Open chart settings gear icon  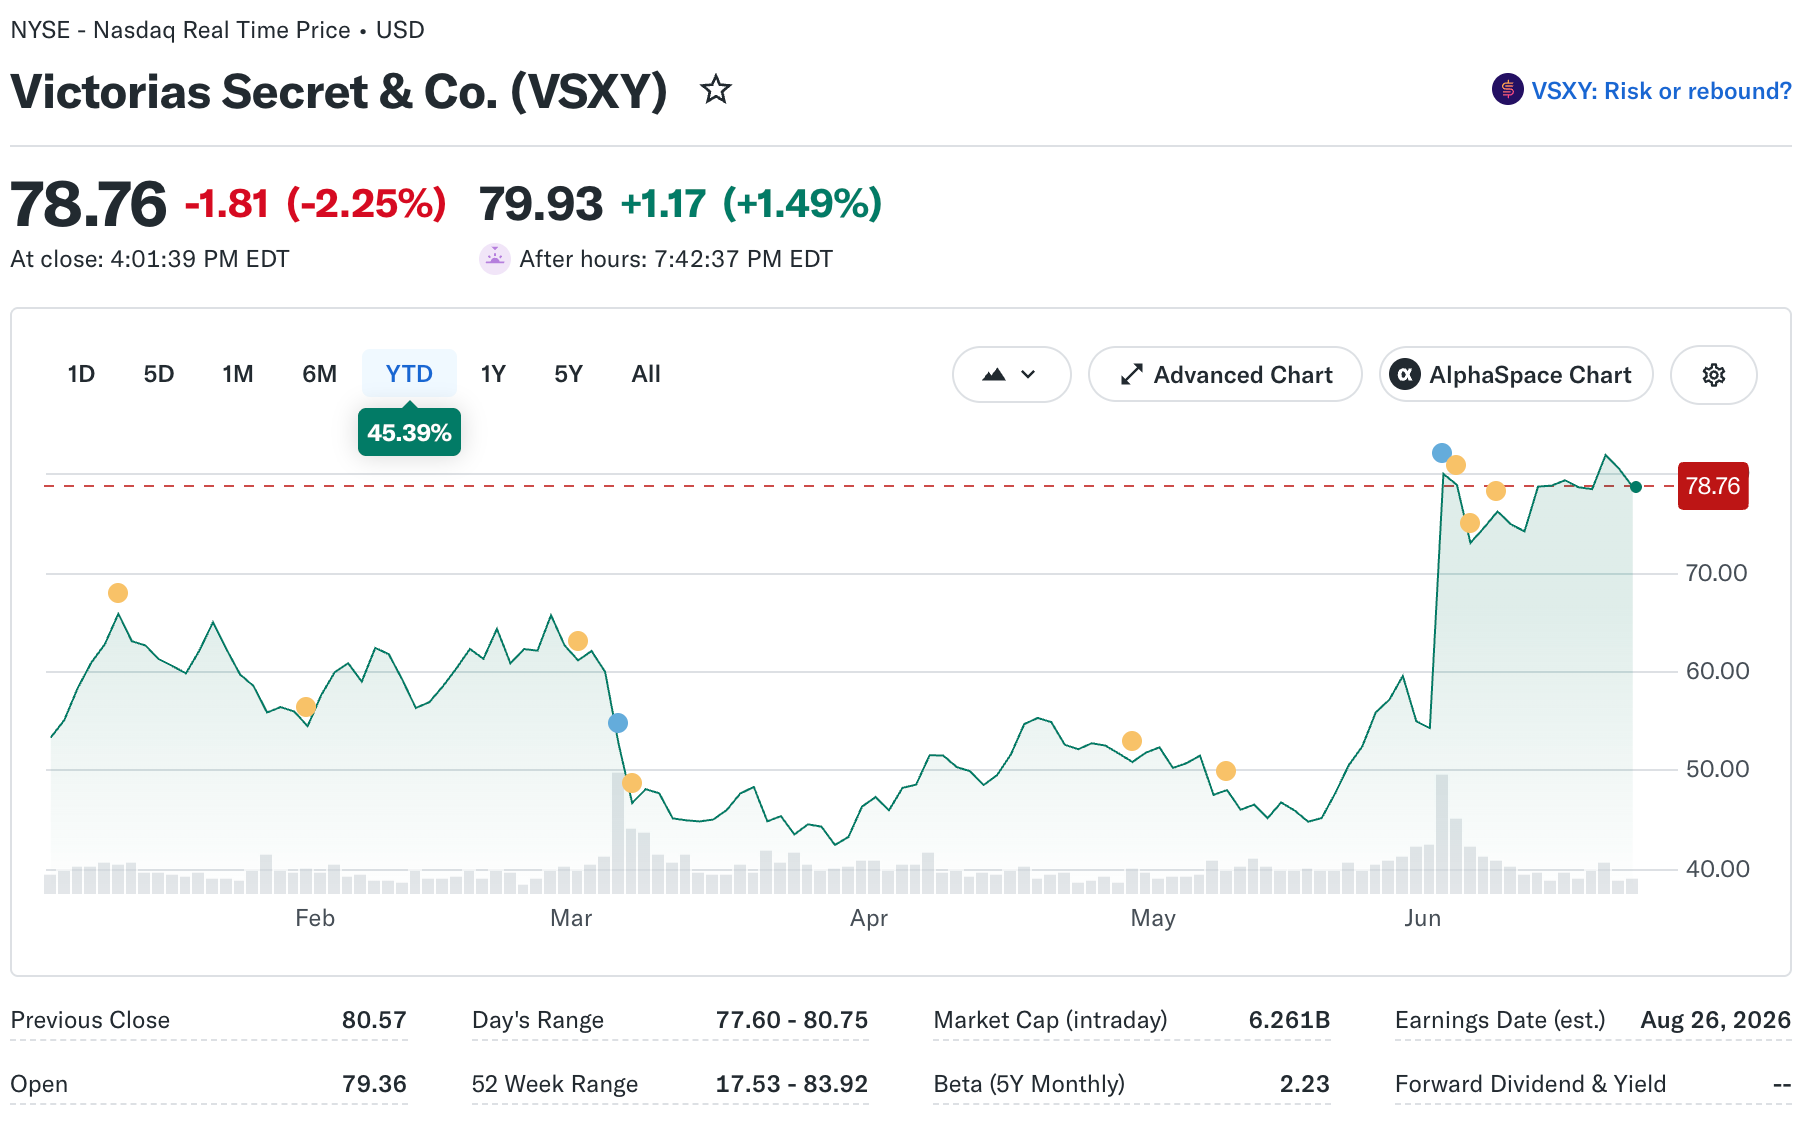[x=1714, y=375]
